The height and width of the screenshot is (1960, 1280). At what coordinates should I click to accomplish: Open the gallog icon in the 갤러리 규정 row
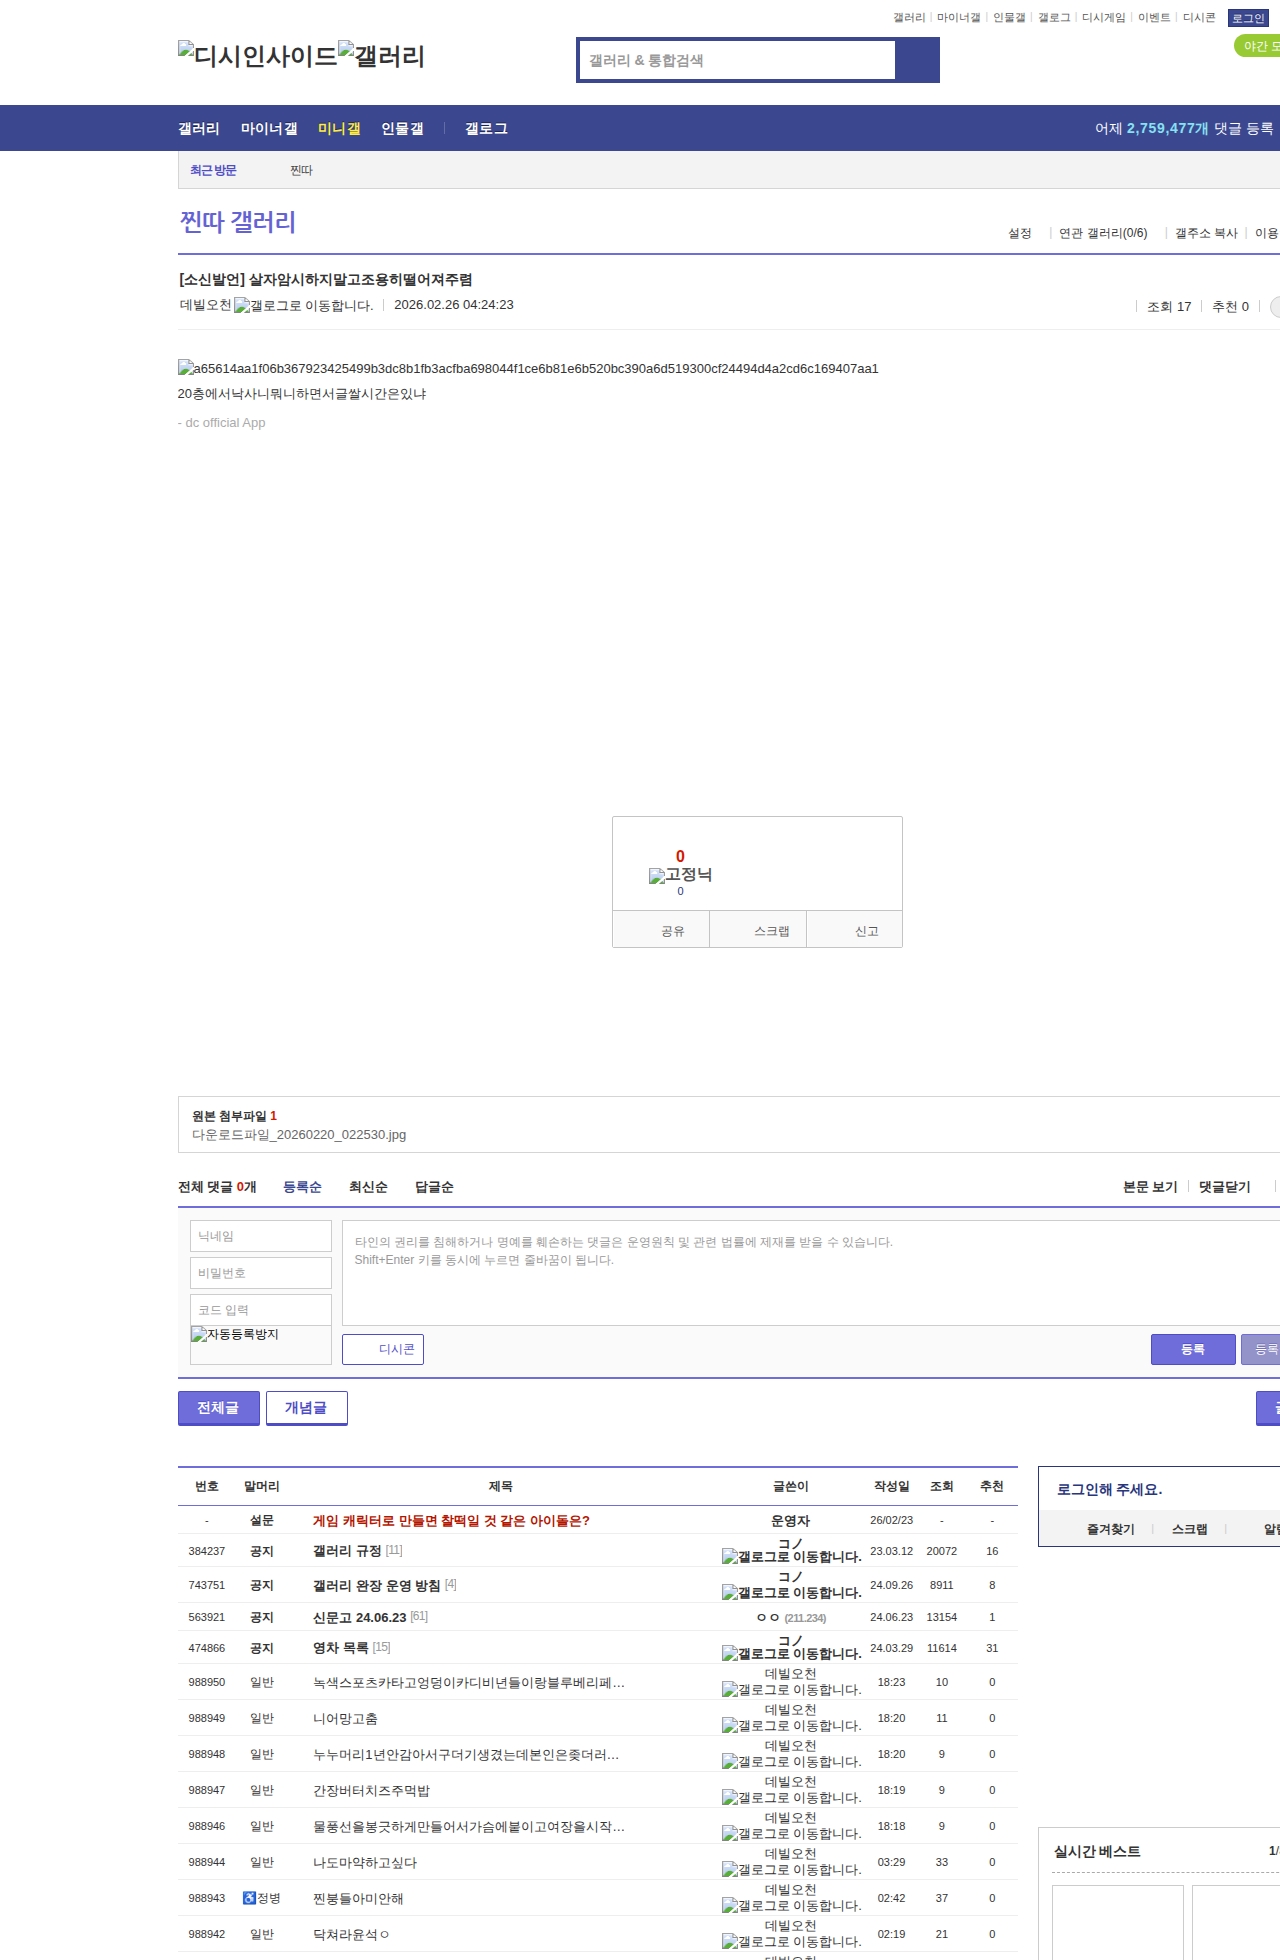791,1557
